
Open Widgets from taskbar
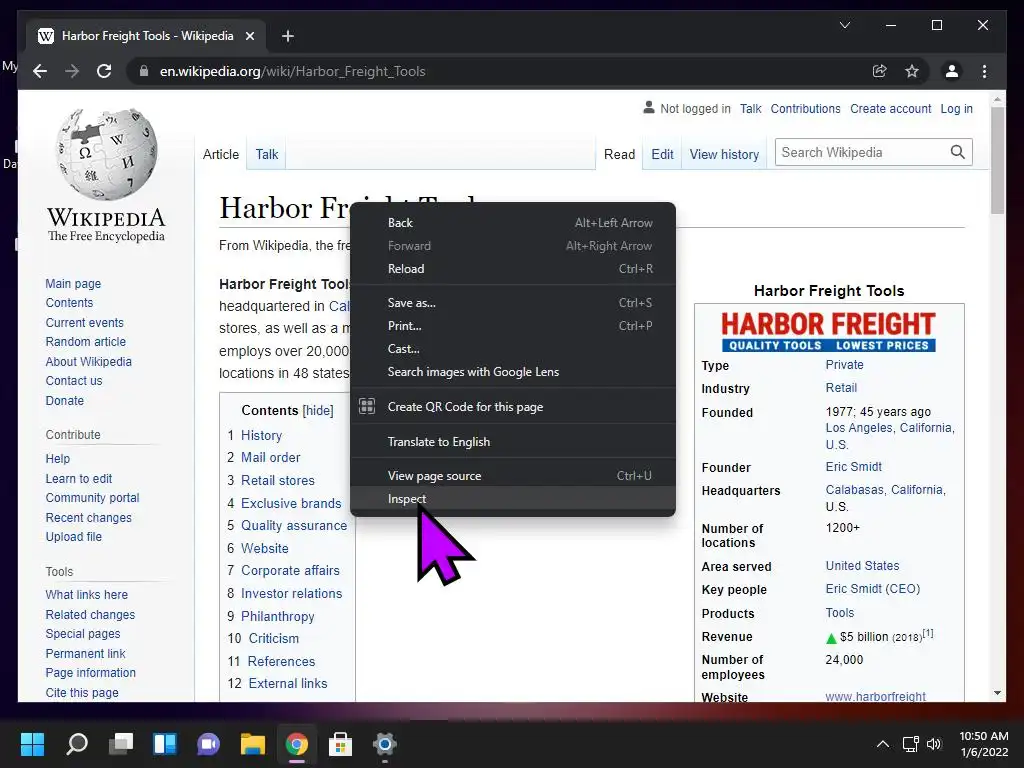165,744
